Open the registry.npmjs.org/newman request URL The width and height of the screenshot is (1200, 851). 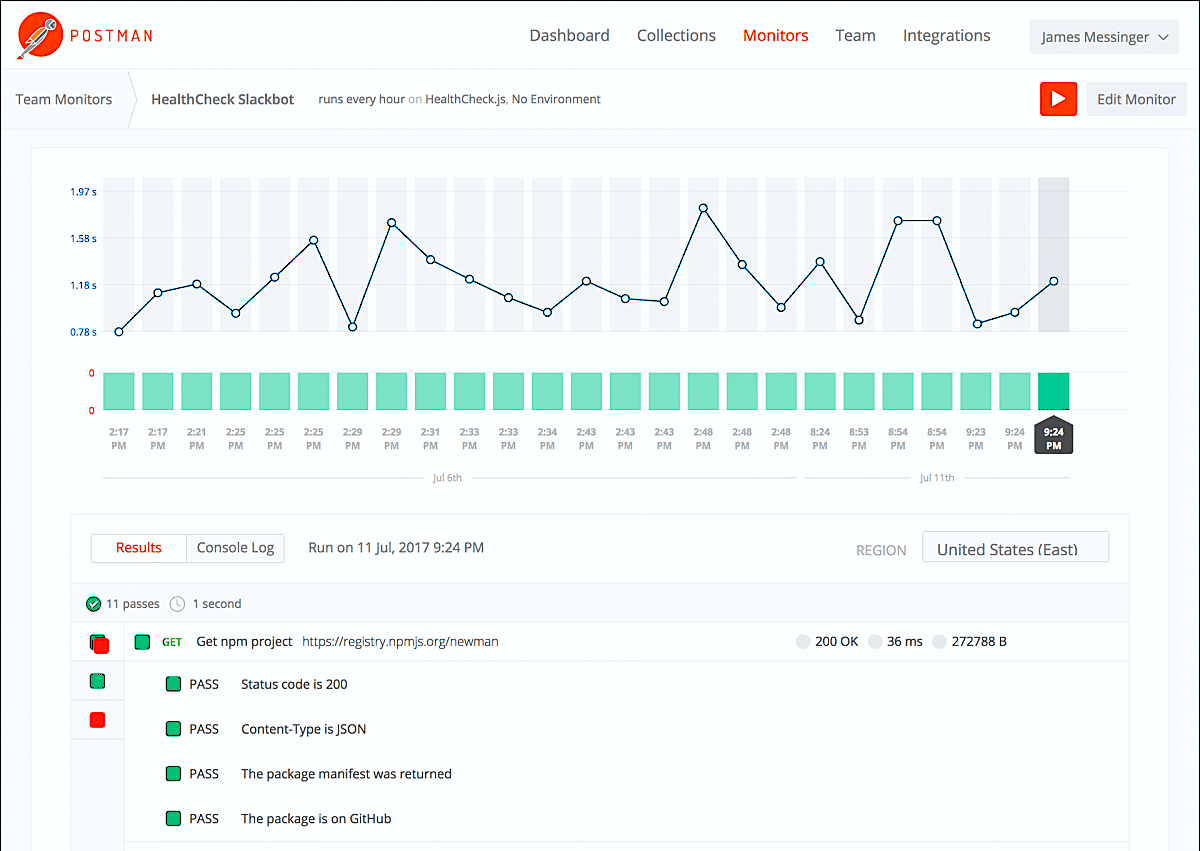coord(400,642)
